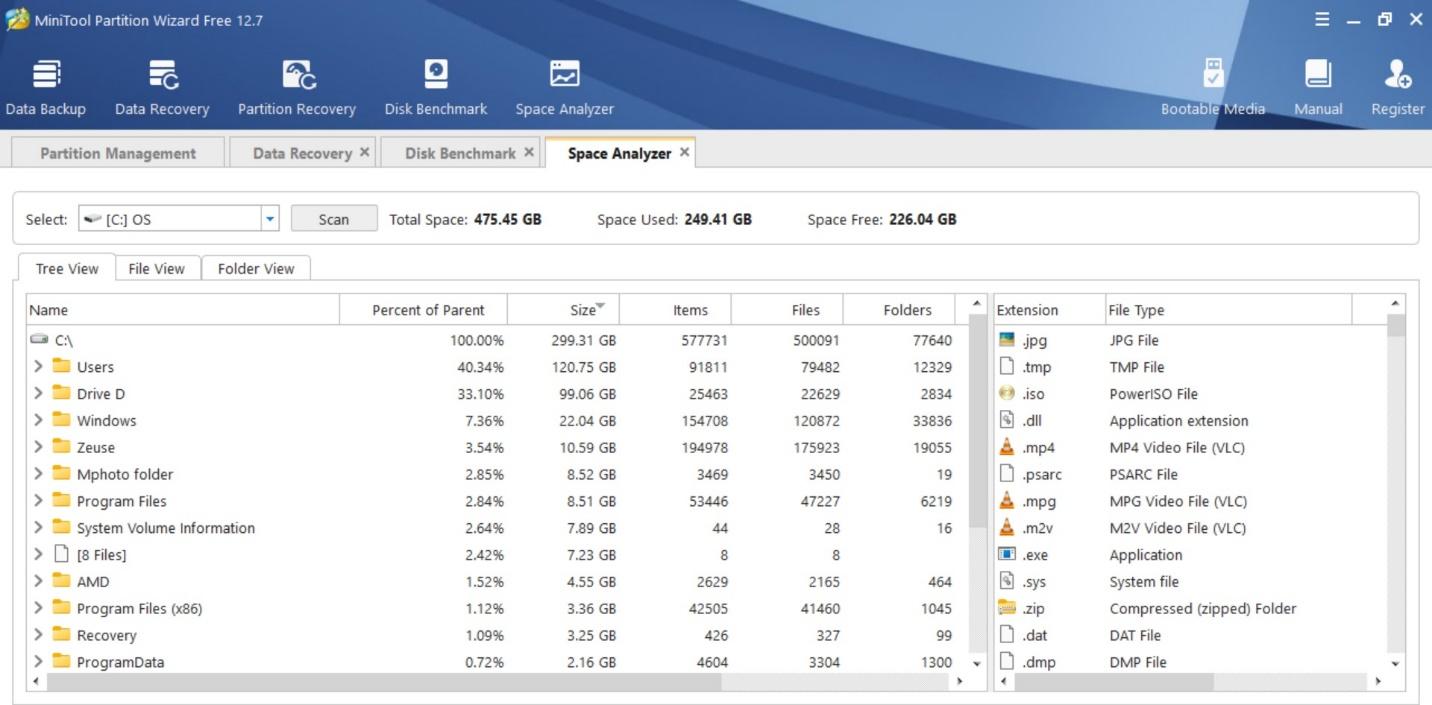The width and height of the screenshot is (1432, 705).
Task: Sort by the Folders column header
Action: 899,310
